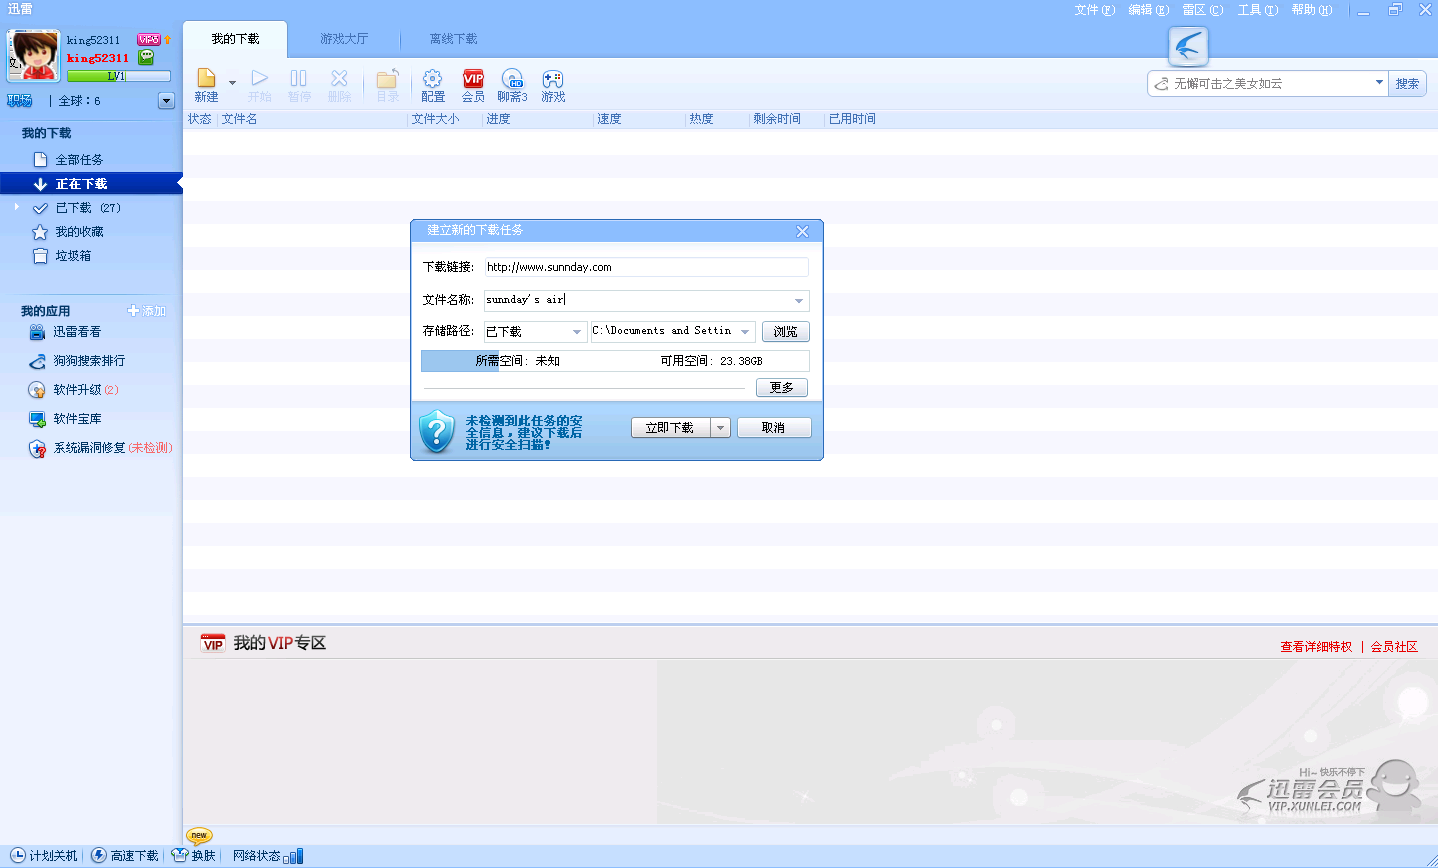This screenshot has height=868, width=1438.
Task: Click the Start (开始) play icon
Action: pos(260,85)
